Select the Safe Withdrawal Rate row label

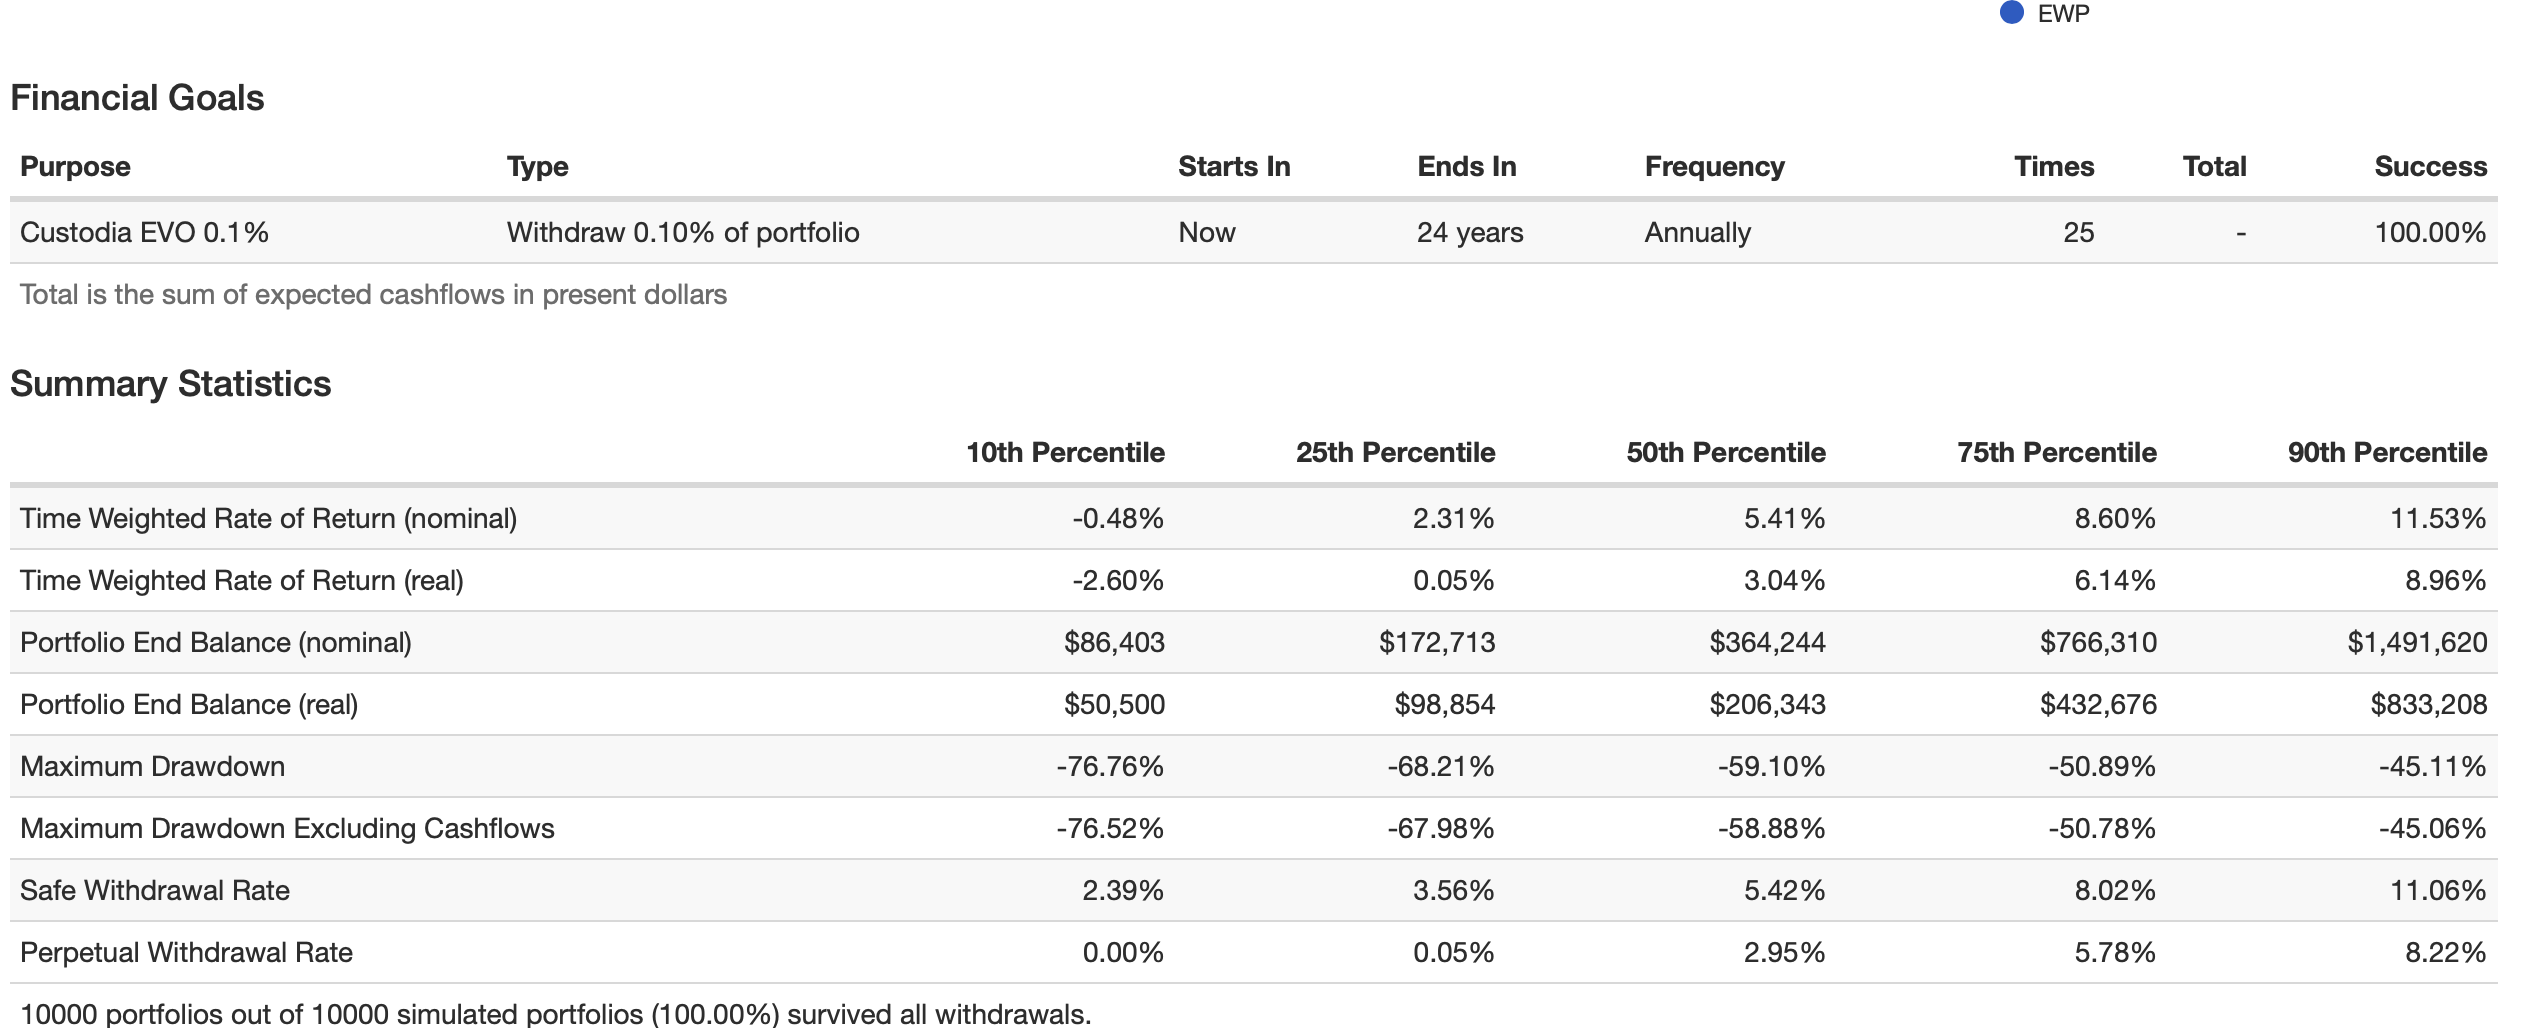point(155,891)
